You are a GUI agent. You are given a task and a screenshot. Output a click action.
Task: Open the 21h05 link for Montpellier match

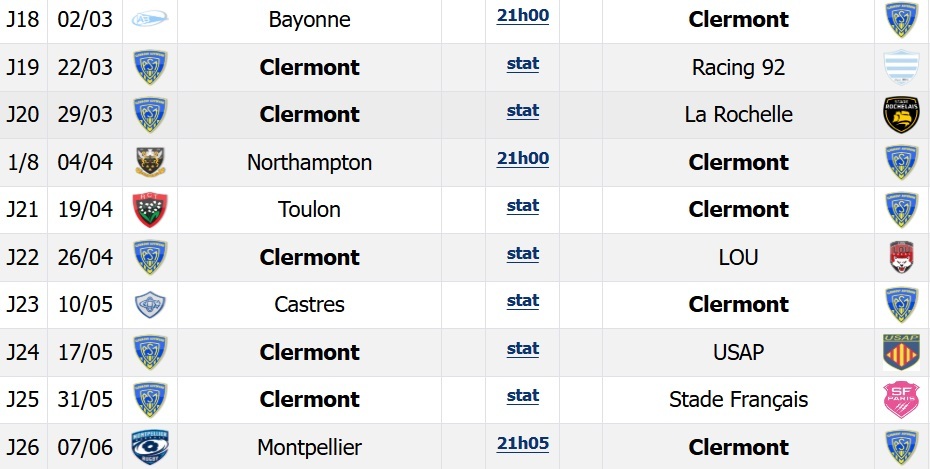[523, 444]
